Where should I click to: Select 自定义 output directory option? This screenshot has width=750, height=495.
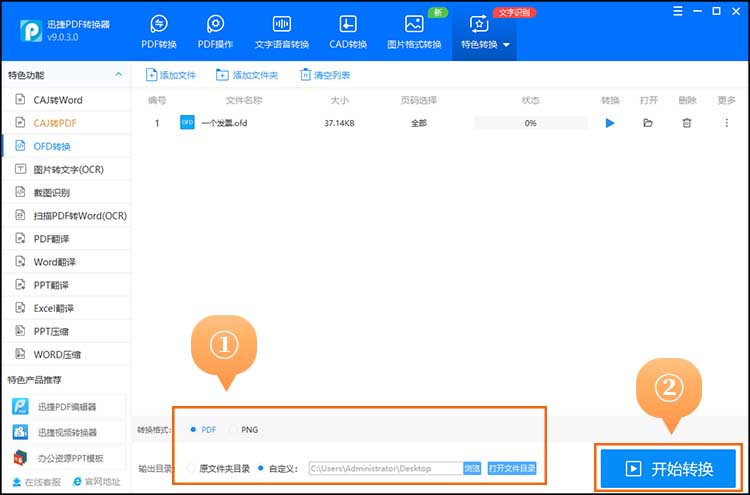277,468
